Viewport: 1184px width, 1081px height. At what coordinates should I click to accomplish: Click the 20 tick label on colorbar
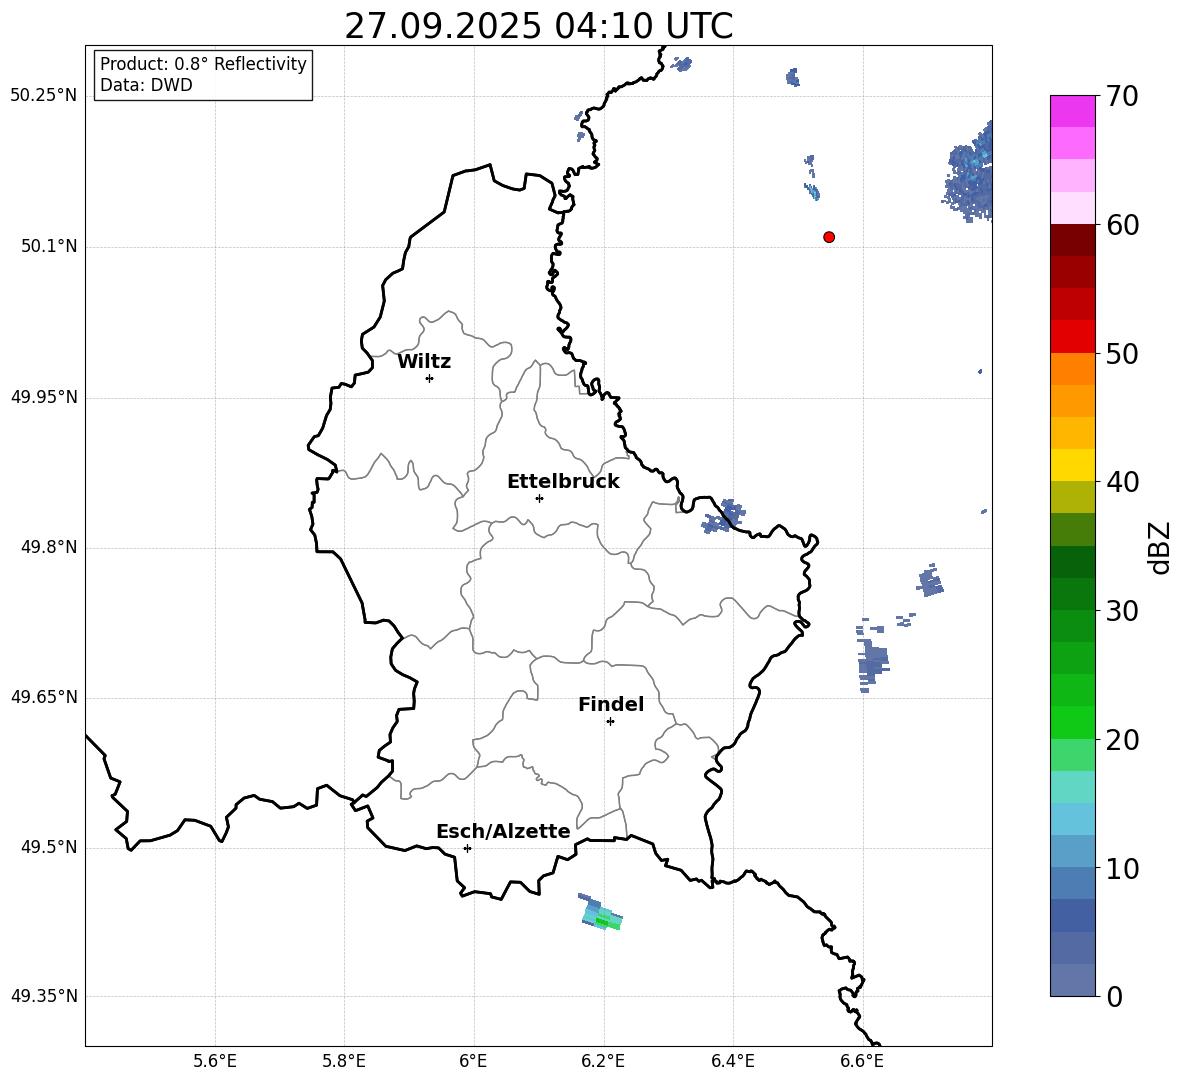coord(1122,740)
